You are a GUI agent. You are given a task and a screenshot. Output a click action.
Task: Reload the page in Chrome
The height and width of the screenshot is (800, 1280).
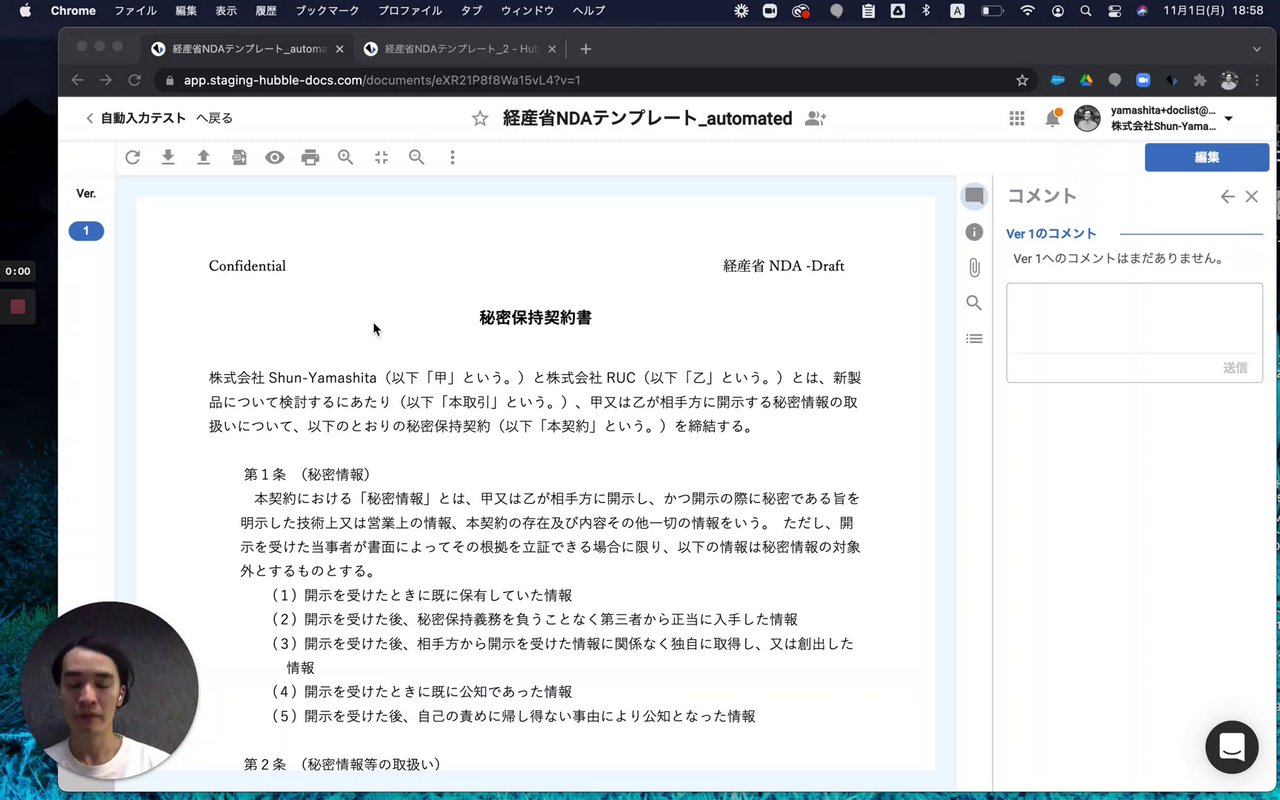(x=134, y=80)
